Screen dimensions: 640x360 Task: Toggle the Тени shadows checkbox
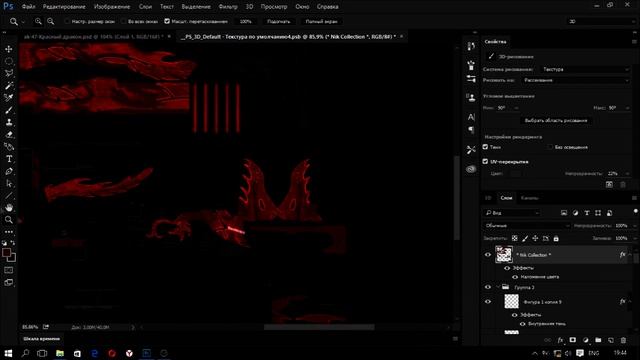pyautogui.click(x=485, y=147)
